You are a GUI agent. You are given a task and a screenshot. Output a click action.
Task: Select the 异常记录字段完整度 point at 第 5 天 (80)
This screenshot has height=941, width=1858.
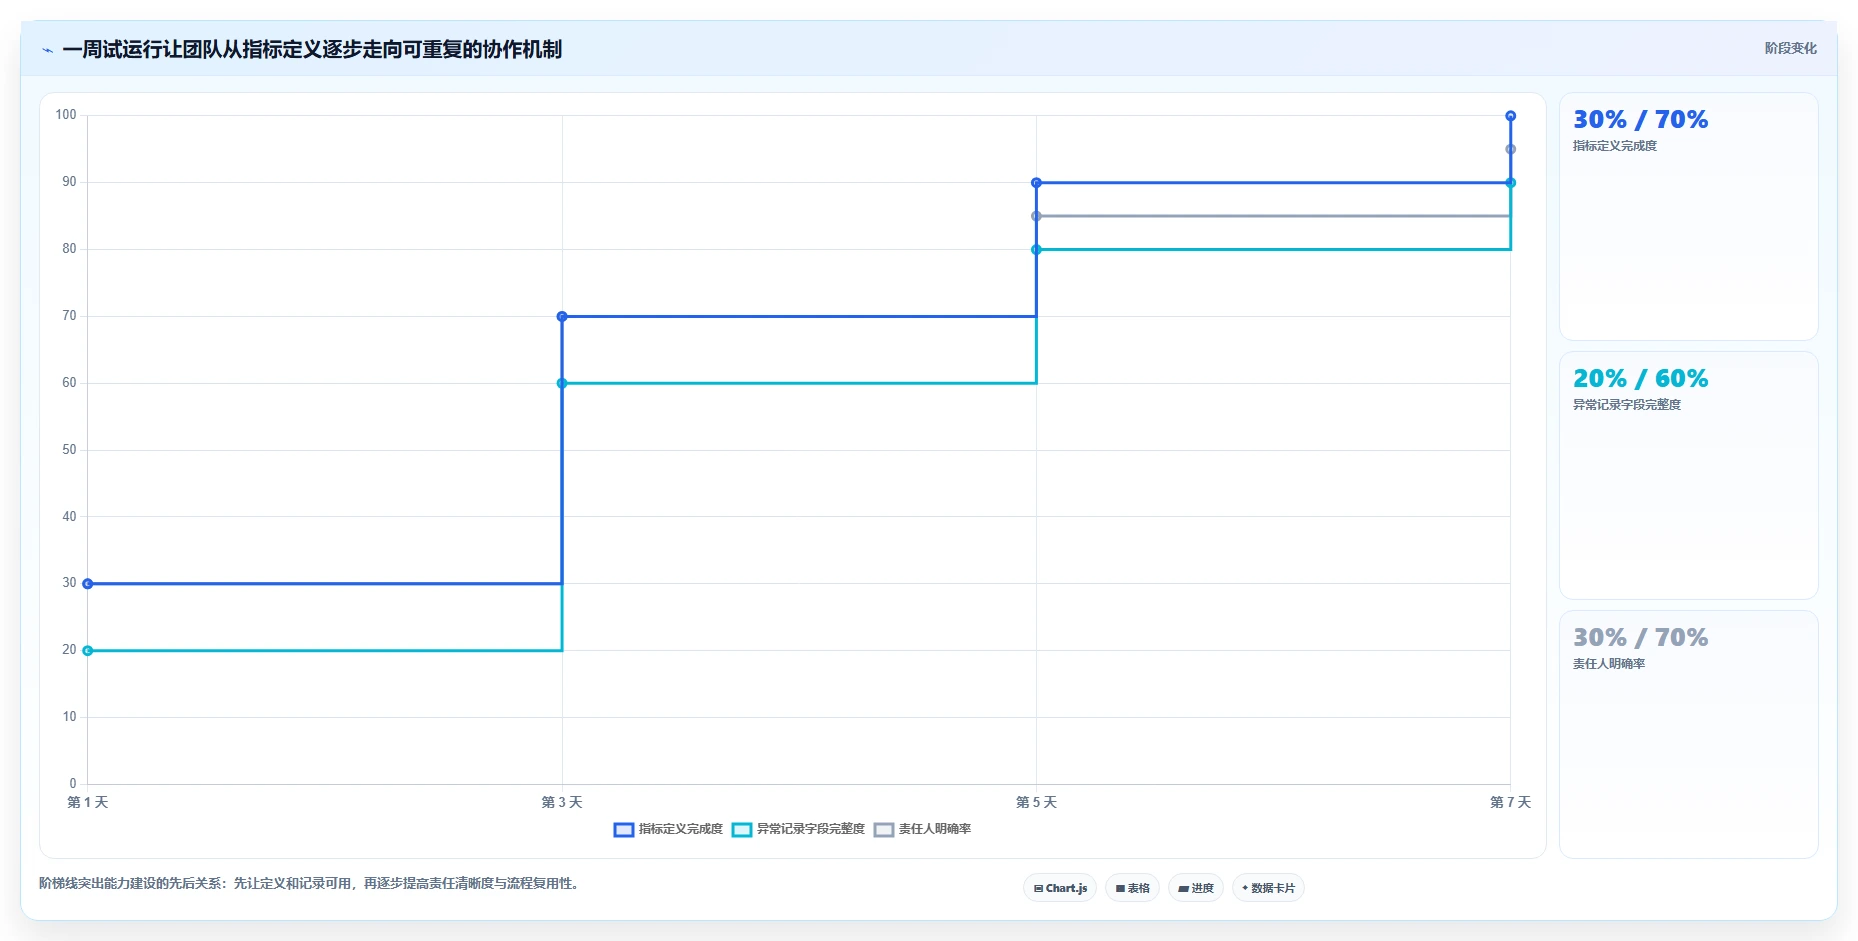click(x=1036, y=250)
